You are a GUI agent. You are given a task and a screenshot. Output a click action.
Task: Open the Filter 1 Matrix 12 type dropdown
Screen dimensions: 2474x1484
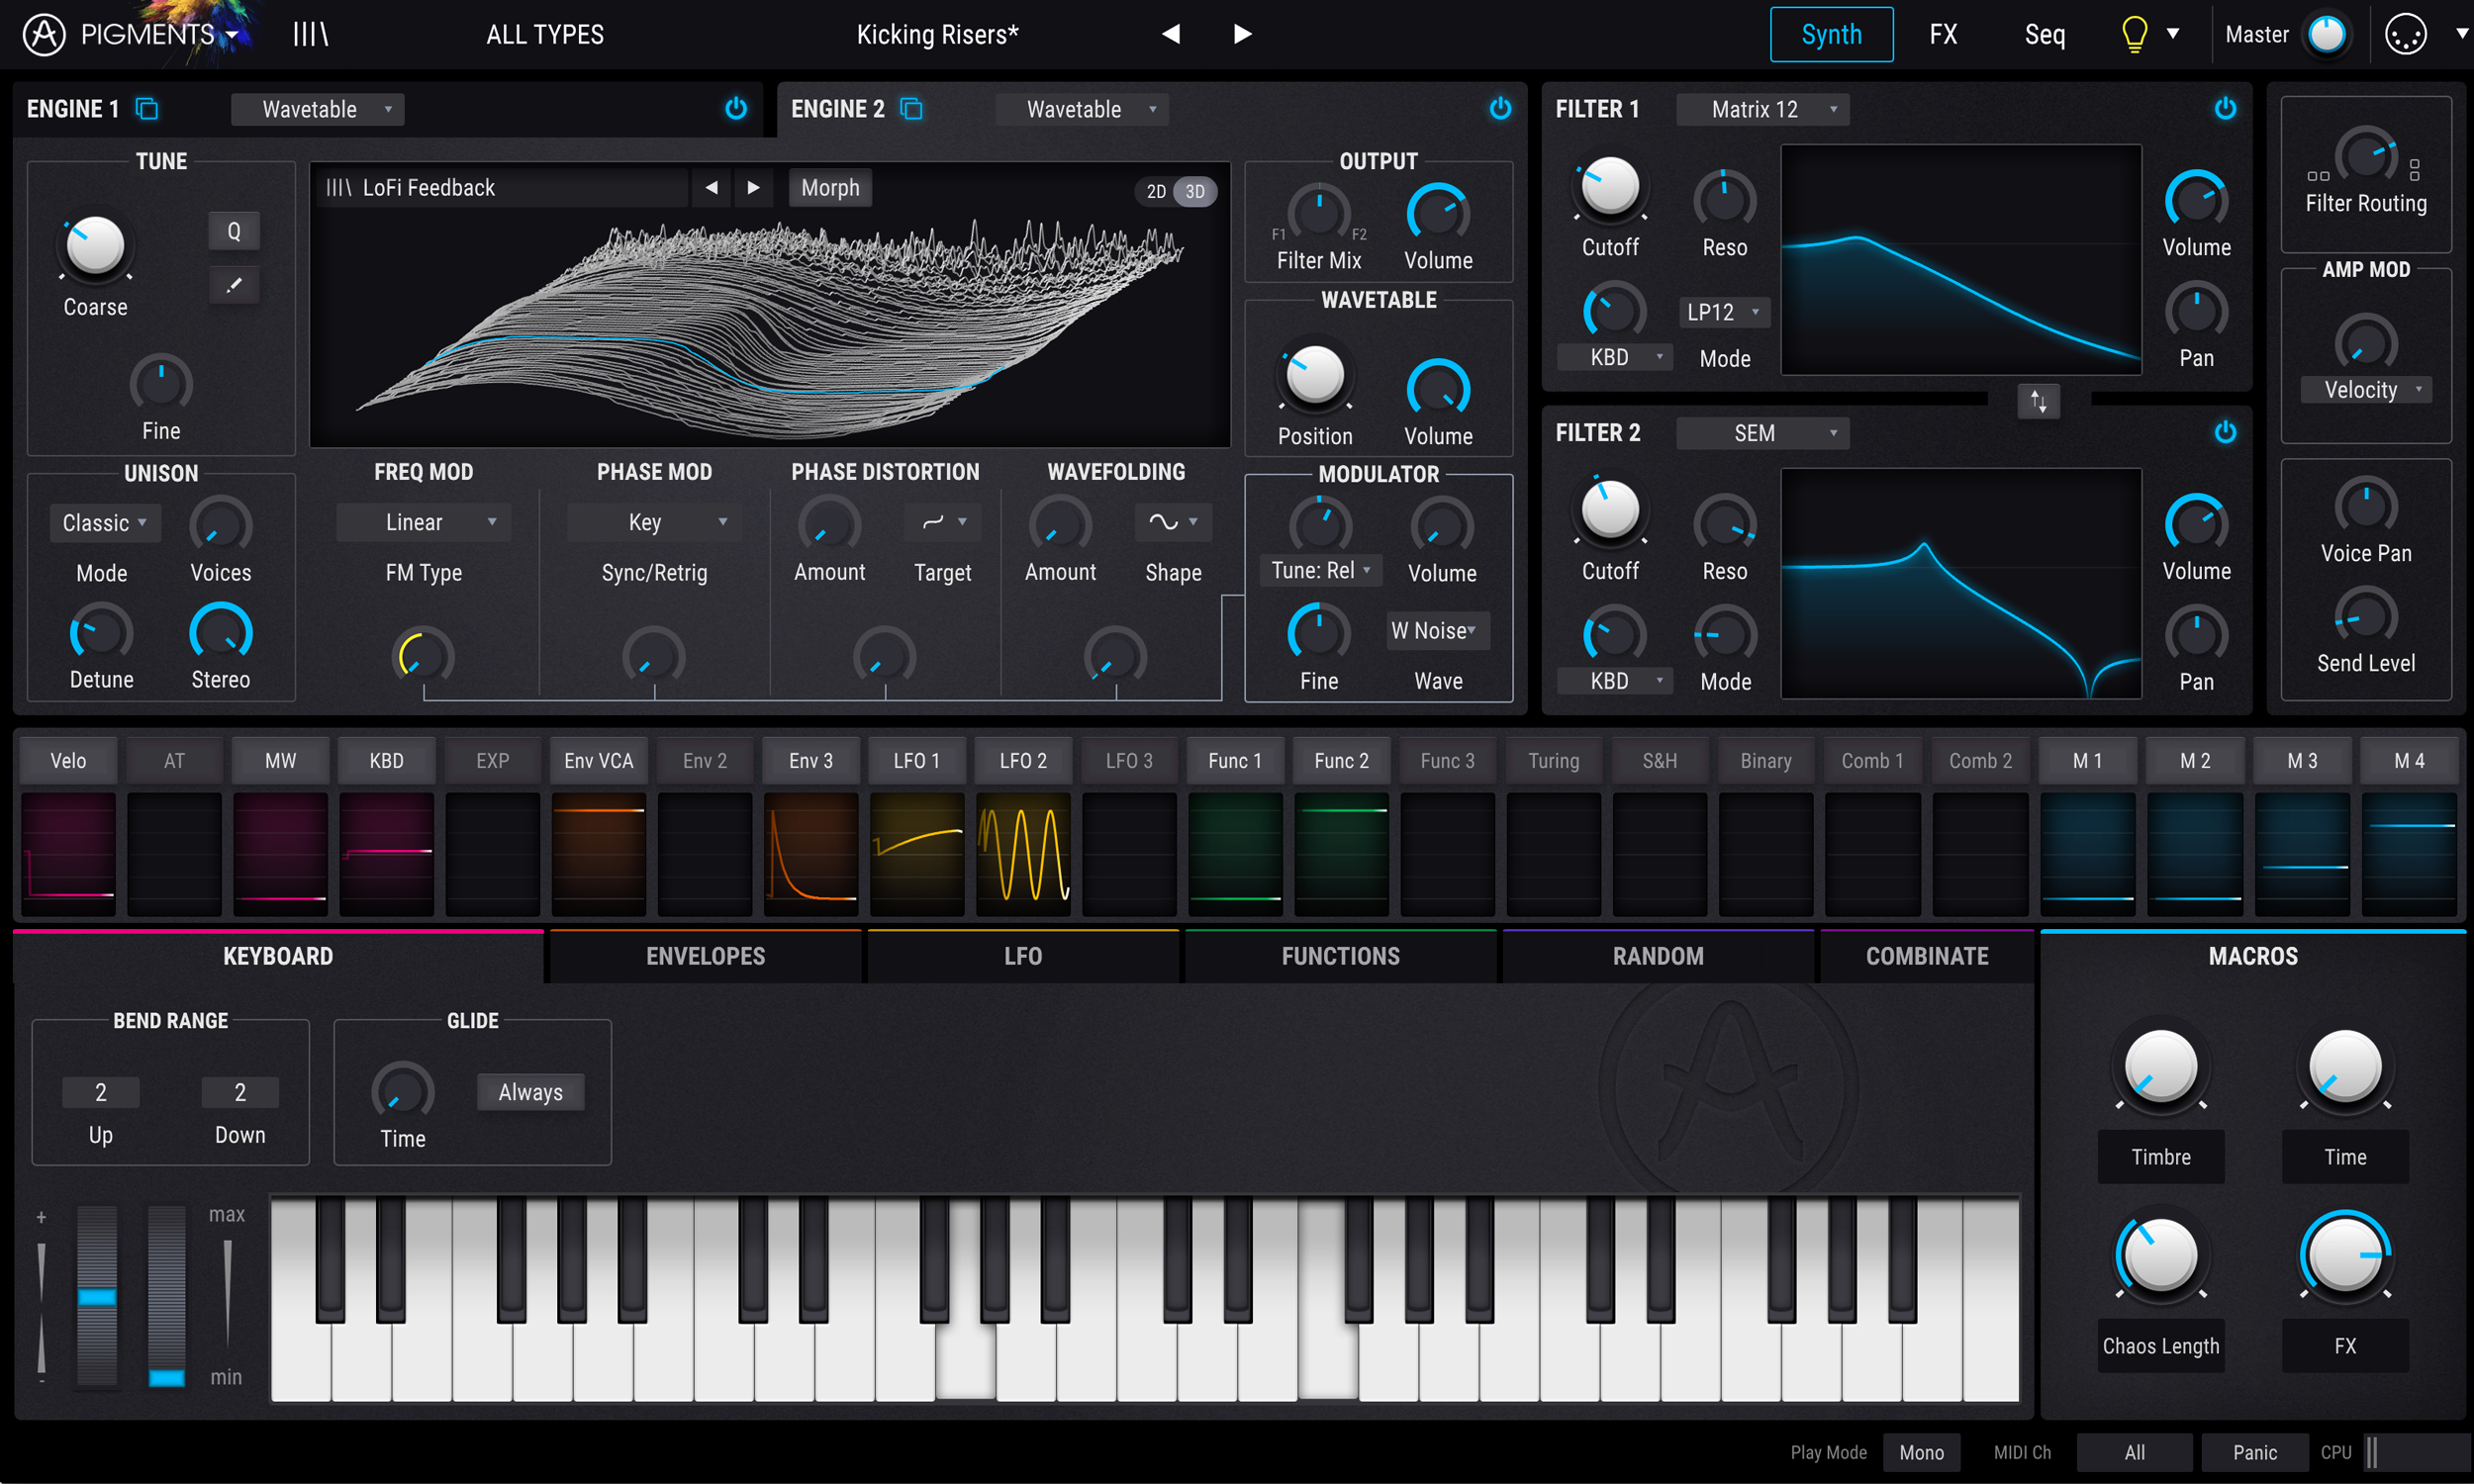[x=1762, y=109]
